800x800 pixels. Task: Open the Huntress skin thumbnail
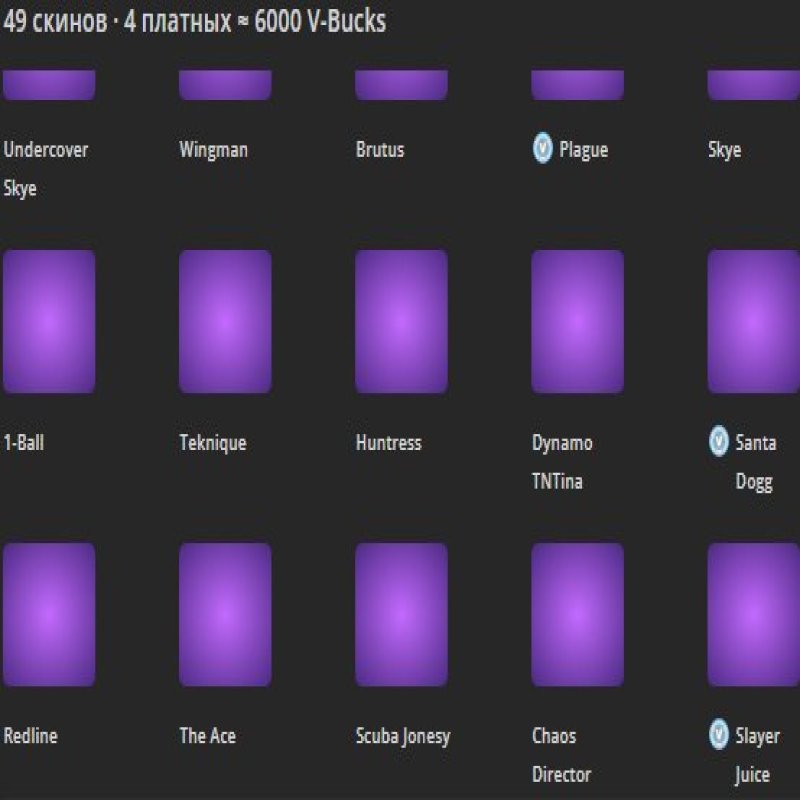tap(400, 320)
